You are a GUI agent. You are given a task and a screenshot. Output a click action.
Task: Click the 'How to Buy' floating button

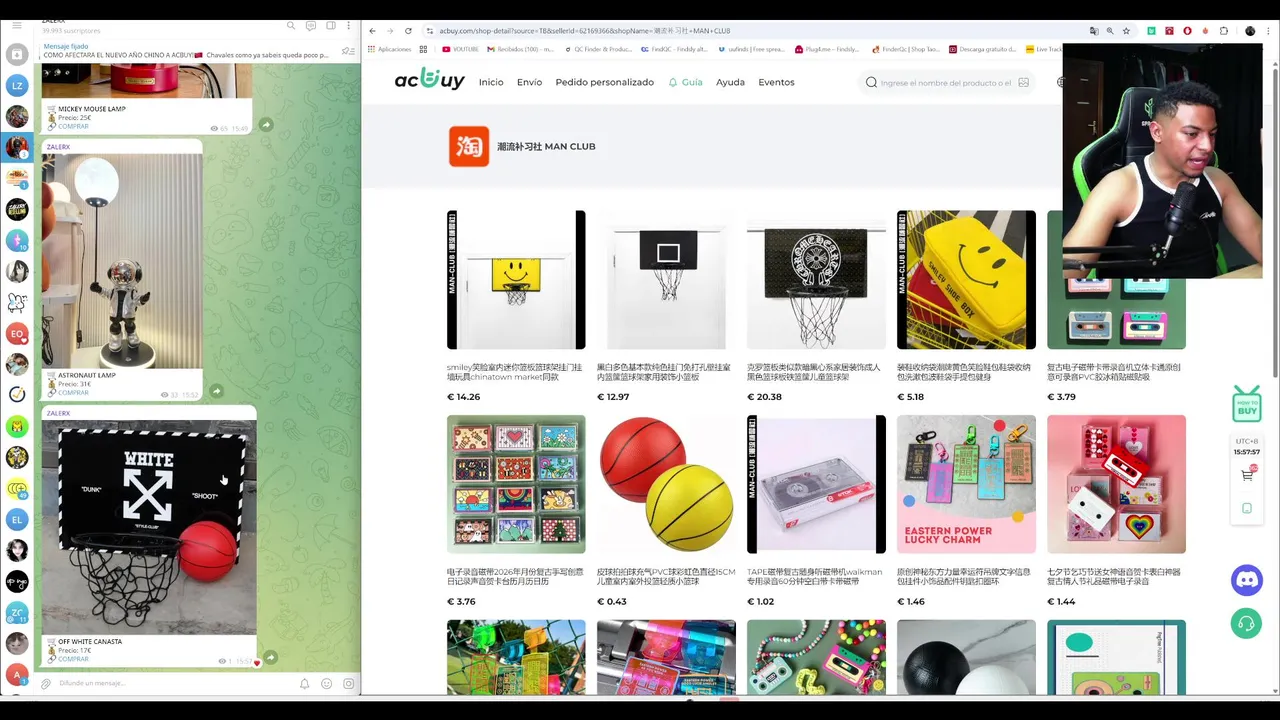tap(1246, 404)
